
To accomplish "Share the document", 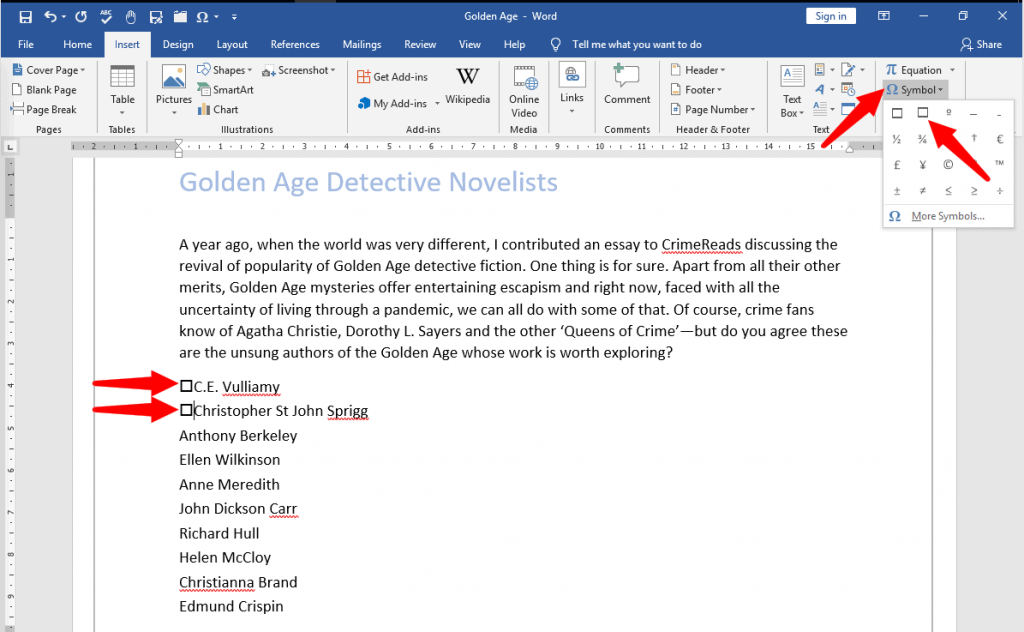I will [x=981, y=44].
